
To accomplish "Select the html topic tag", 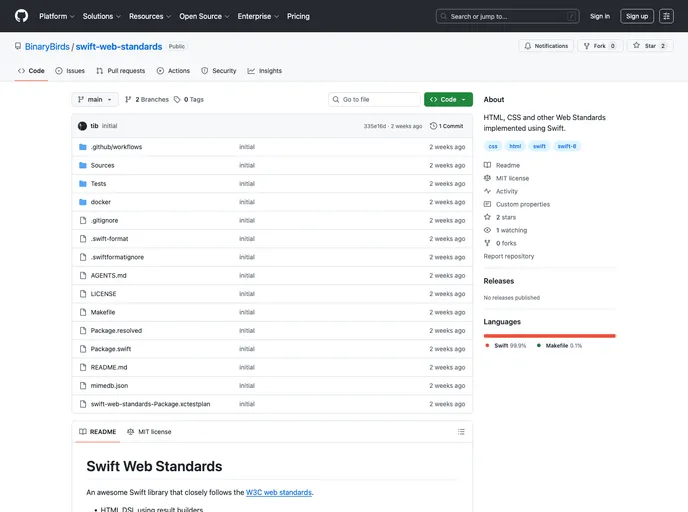I will [x=515, y=146].
